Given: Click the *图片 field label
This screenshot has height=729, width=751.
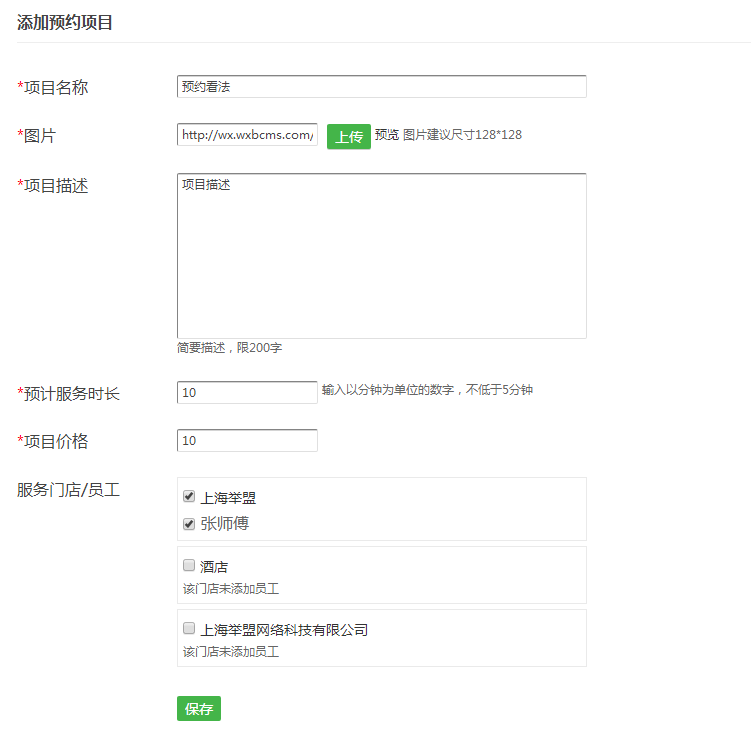Looking at the screenshot, I should [x=37, y=136].
